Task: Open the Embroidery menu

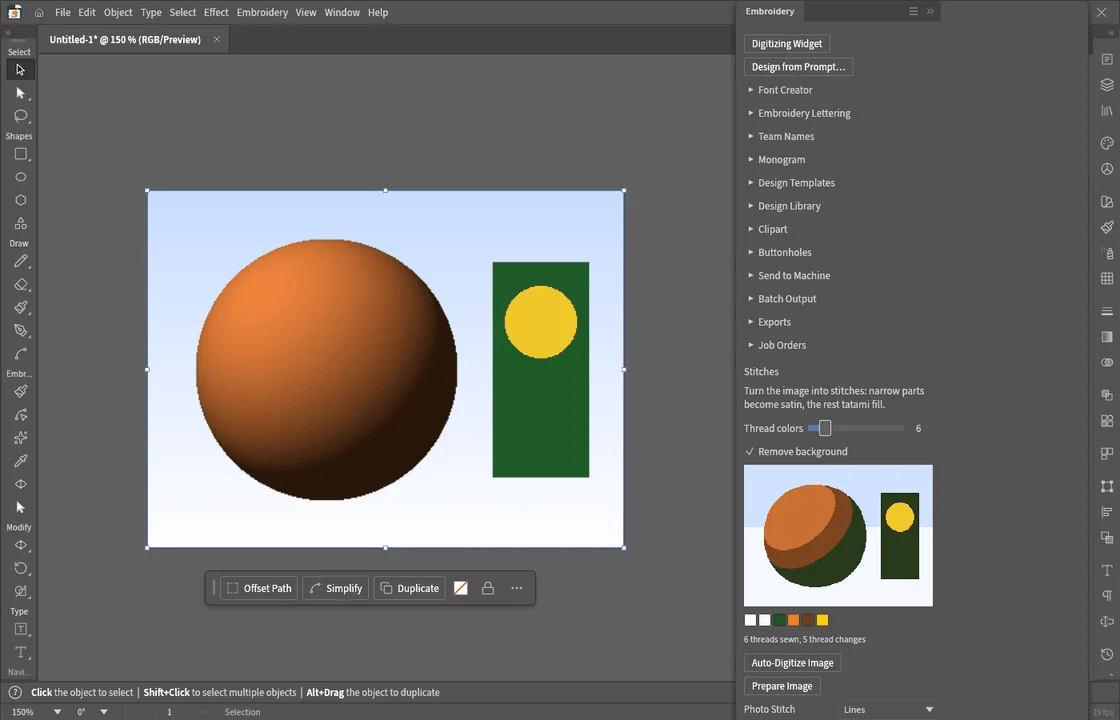Action: [x=262, y=12]
